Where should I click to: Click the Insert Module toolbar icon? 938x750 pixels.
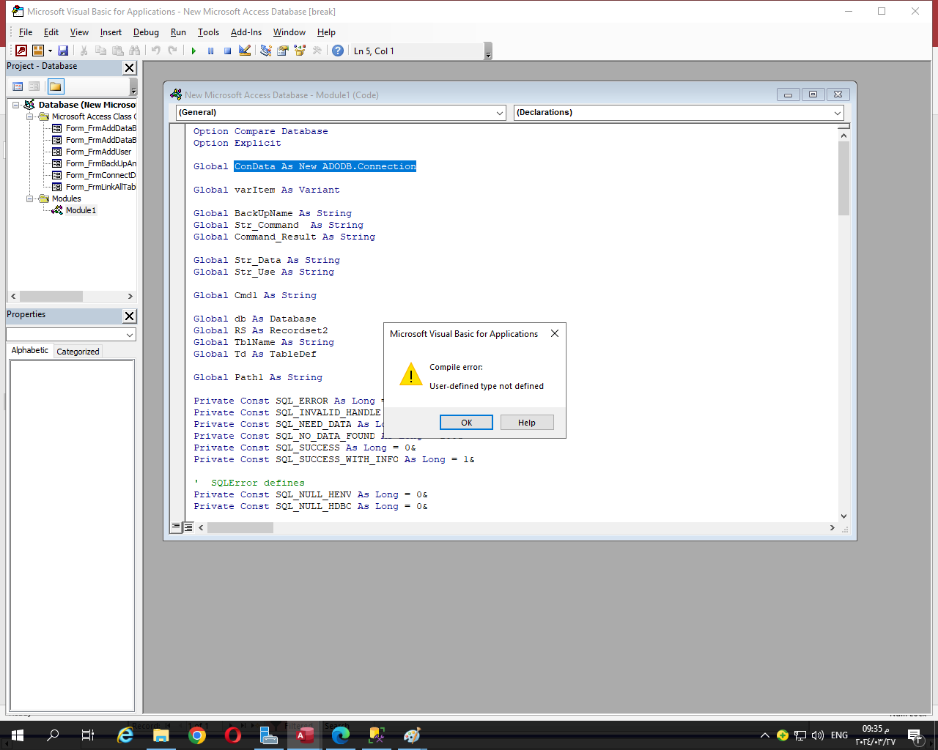(38, 51)
